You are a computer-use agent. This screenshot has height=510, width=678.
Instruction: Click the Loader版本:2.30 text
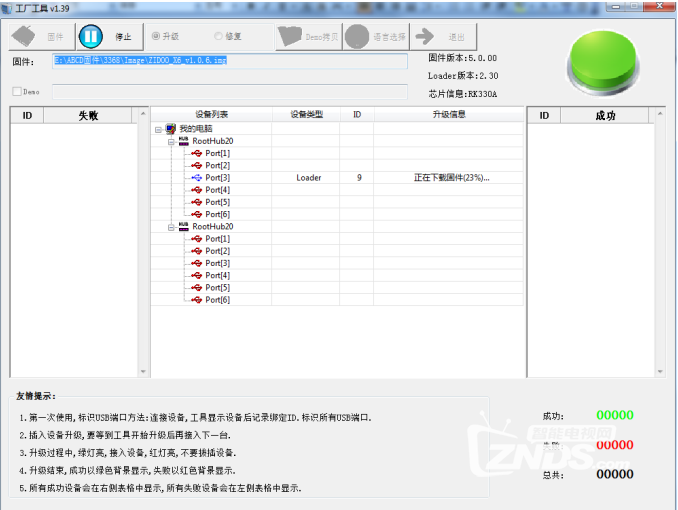(x=463, y=76)
